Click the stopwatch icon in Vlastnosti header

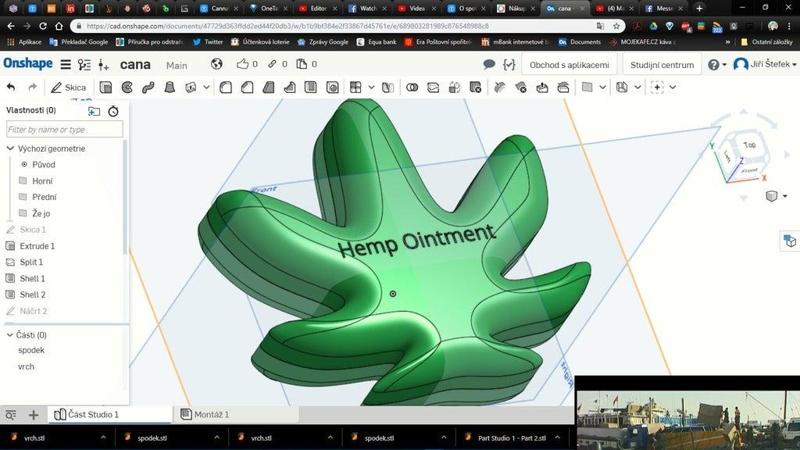click(x=113, y=111)
